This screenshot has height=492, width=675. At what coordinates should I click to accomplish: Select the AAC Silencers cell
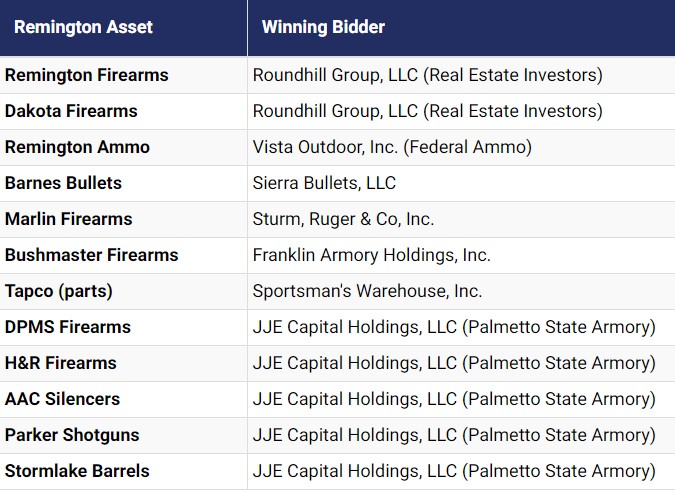[62, 399]
